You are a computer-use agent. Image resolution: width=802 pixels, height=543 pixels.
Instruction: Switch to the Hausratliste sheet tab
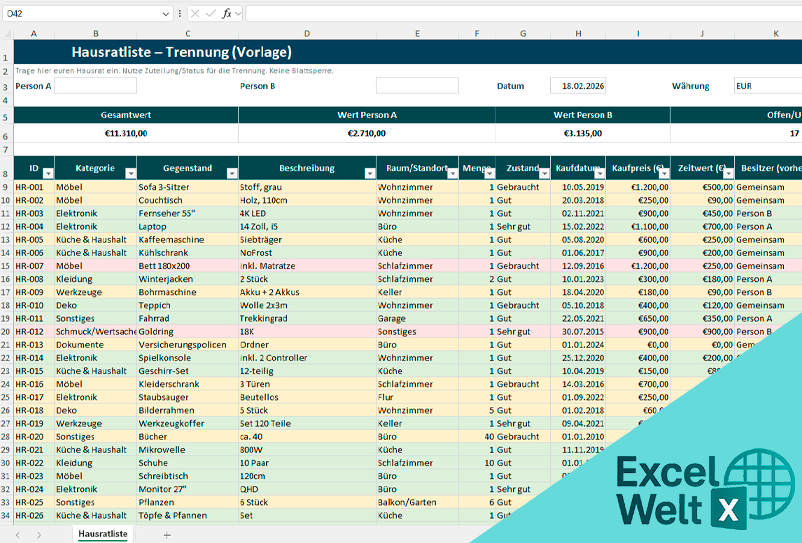(103, 535)
